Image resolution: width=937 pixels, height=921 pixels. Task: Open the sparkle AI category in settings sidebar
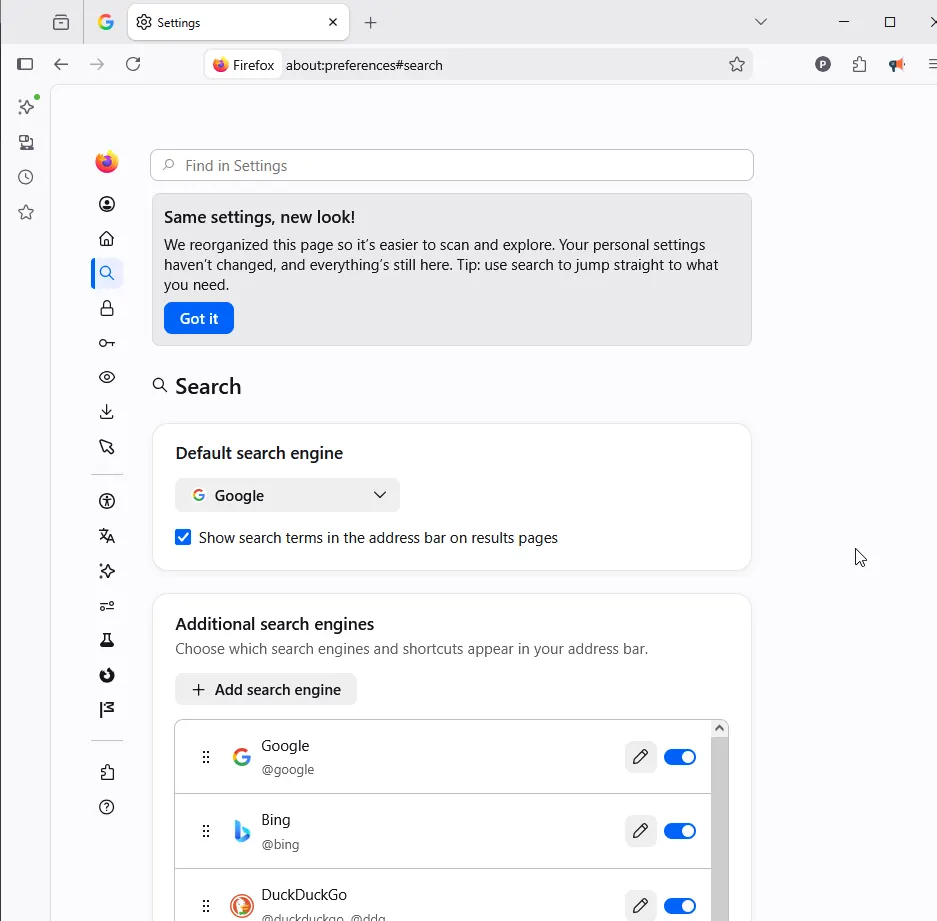107,571
